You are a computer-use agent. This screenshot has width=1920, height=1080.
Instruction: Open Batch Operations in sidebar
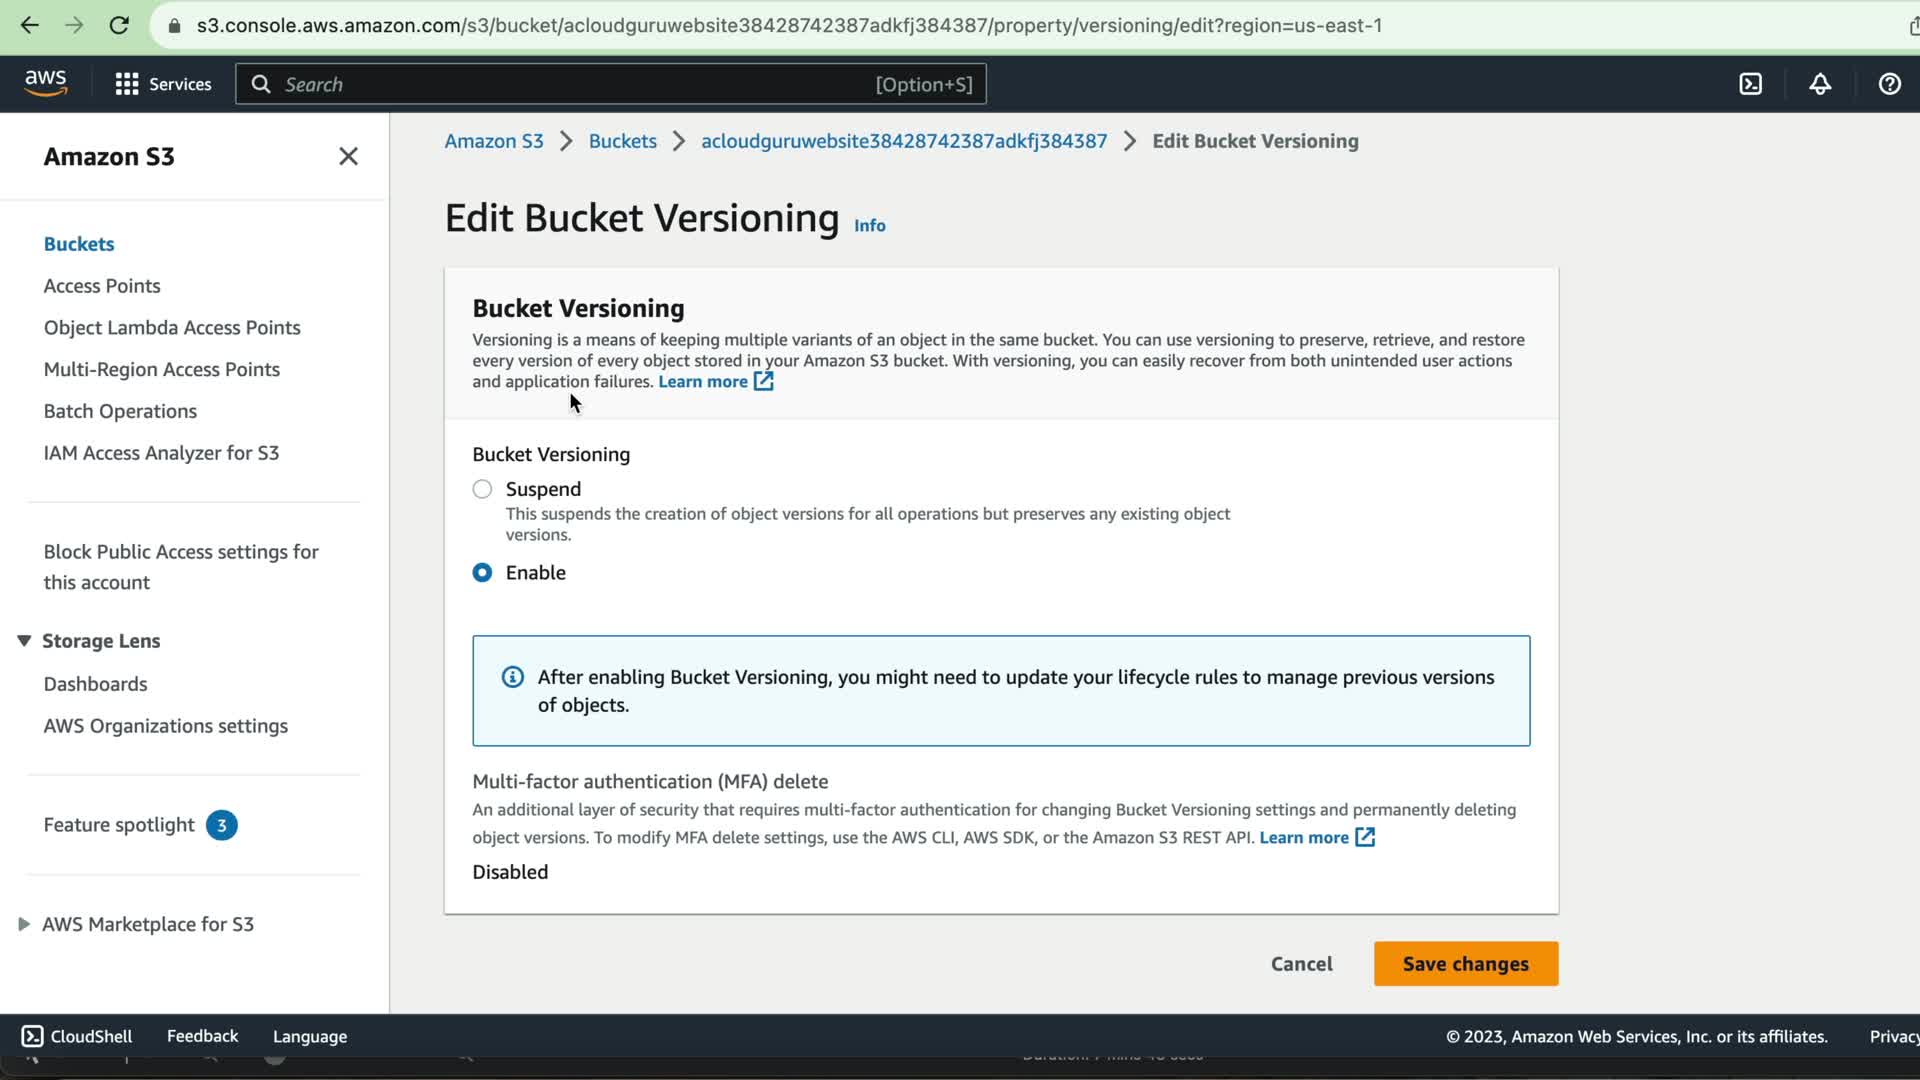click(120, 411)
